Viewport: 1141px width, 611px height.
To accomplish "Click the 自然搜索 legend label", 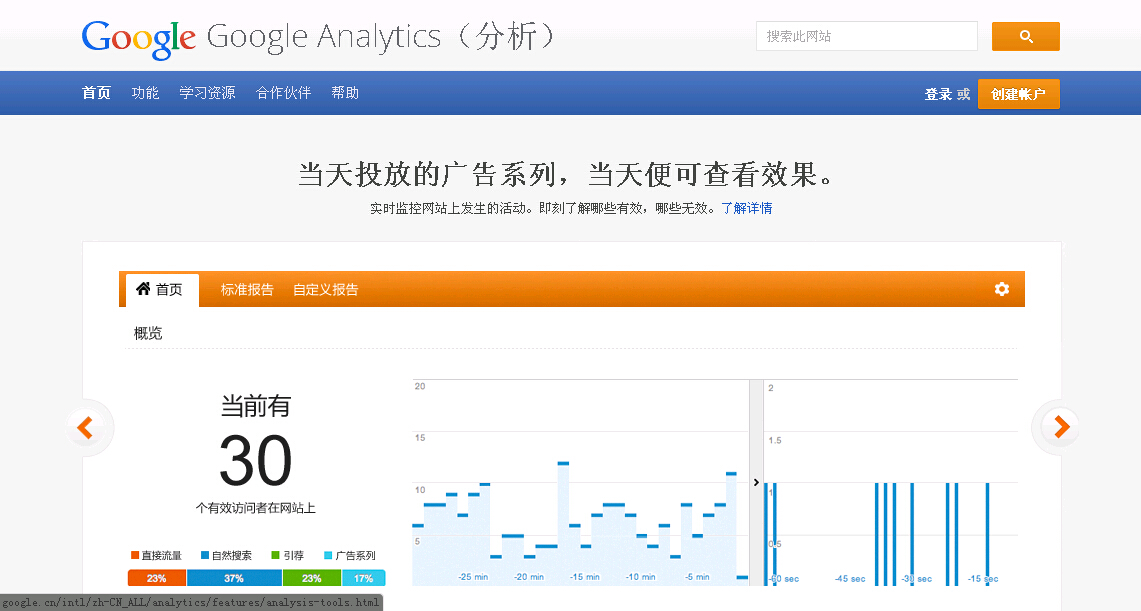I will click(x=231, y=556).
